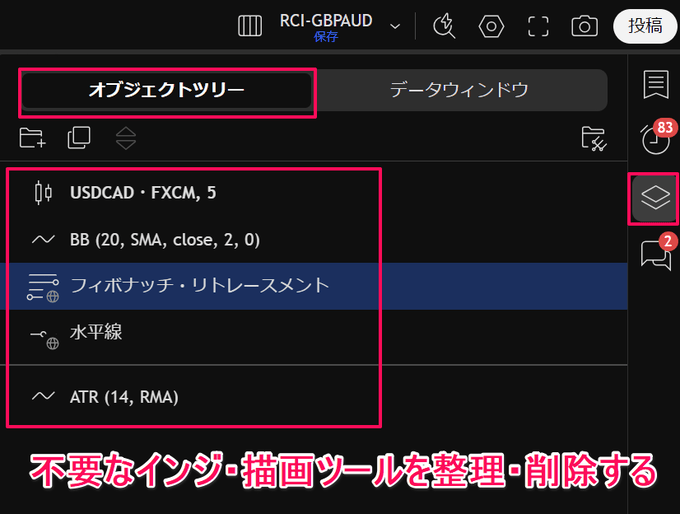Click the candlestick icon beside USDCAD
This screenshot has width=680, height=514.
(43, 193)
